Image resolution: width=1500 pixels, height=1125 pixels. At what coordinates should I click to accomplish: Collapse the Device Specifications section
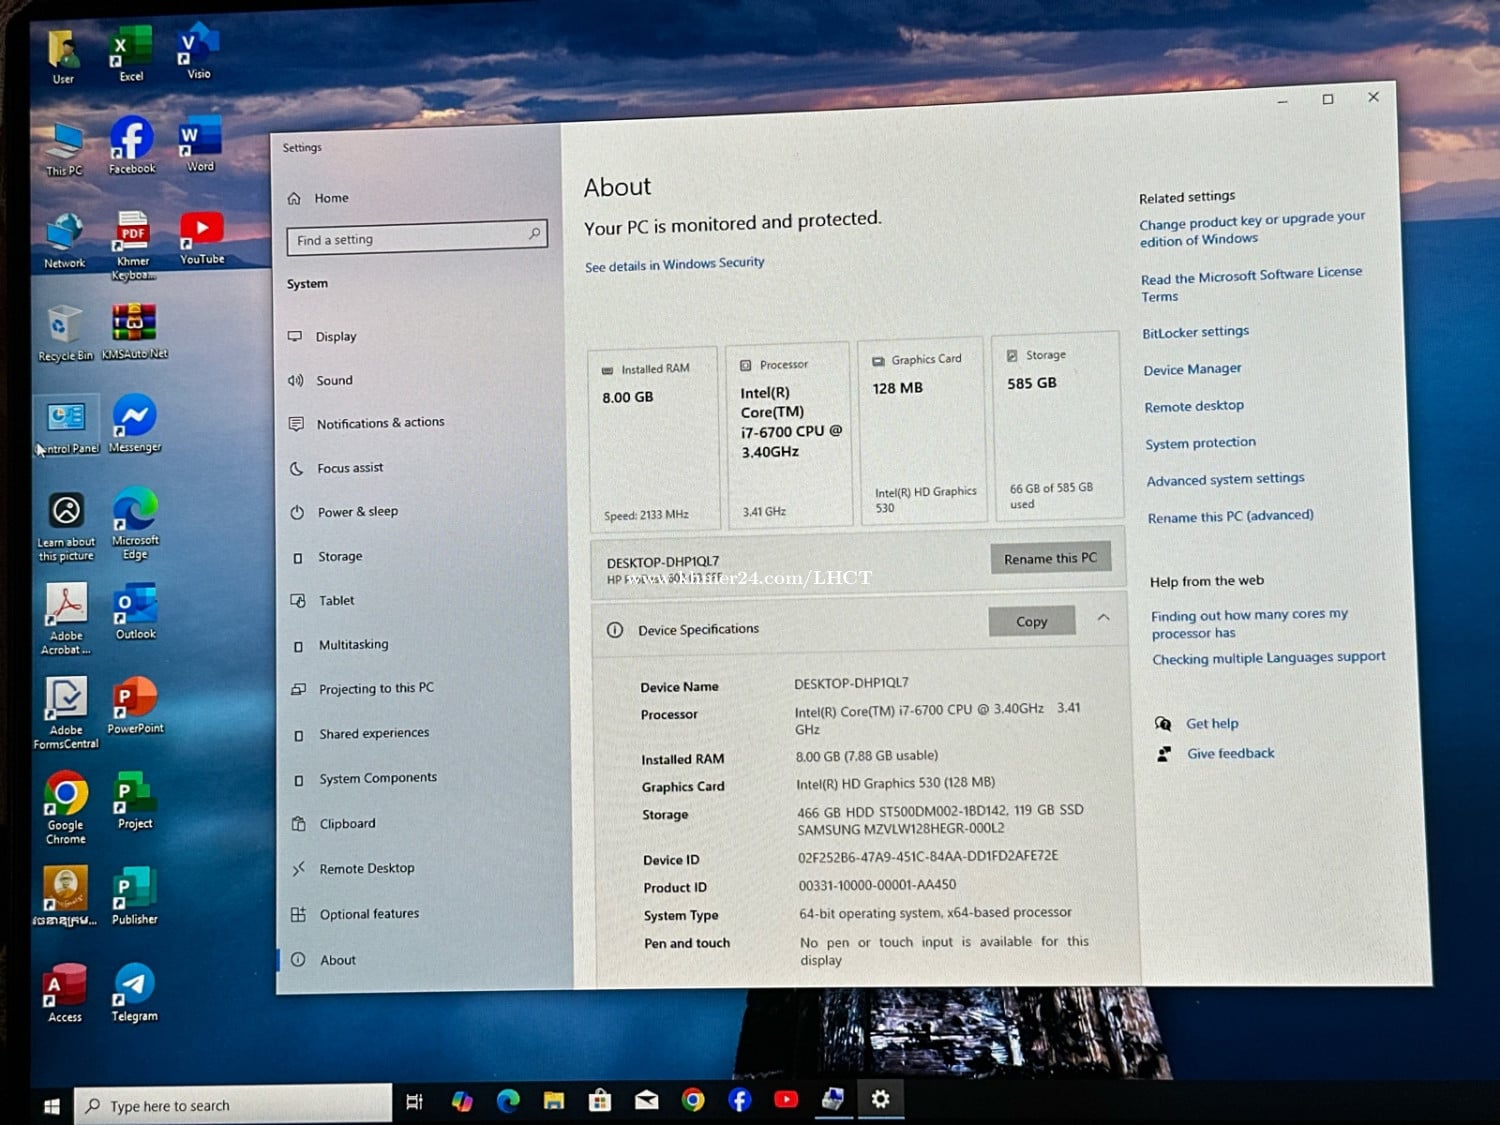pyautogui.click(x=1103, y=618)
